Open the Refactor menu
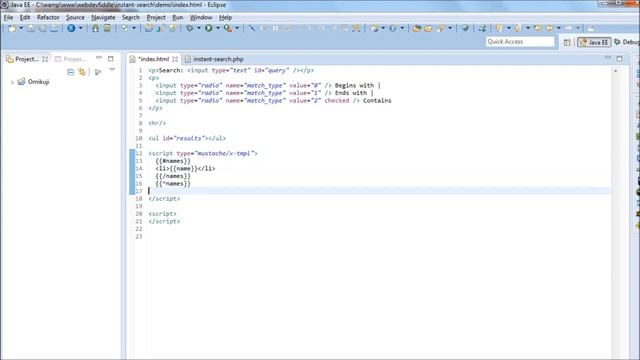This screenshot has width=640, height=360. pos(48,18)
